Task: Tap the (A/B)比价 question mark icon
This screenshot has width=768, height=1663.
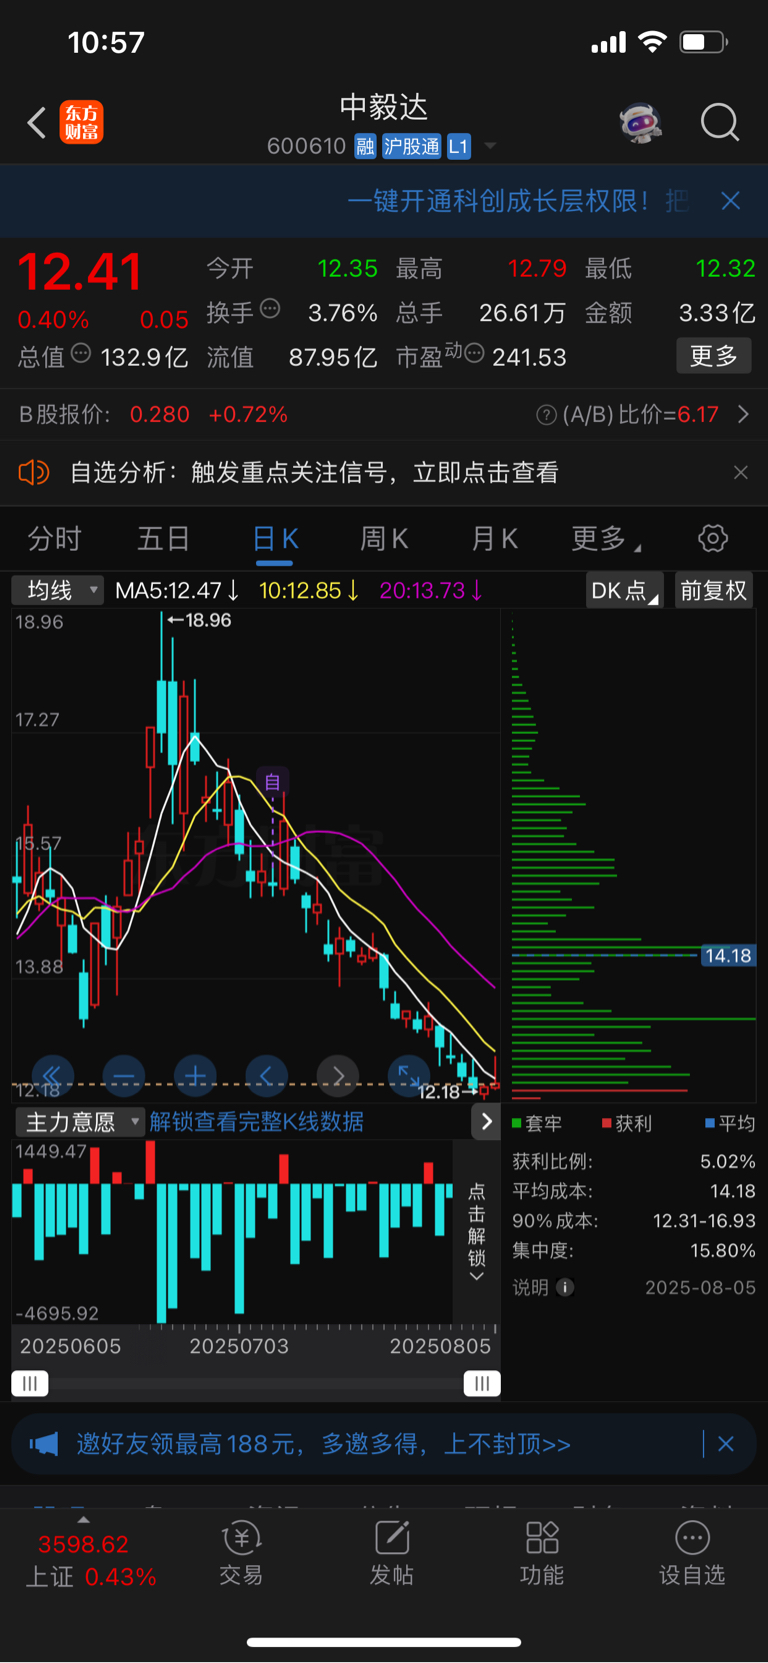Action: tap(546, 415)
